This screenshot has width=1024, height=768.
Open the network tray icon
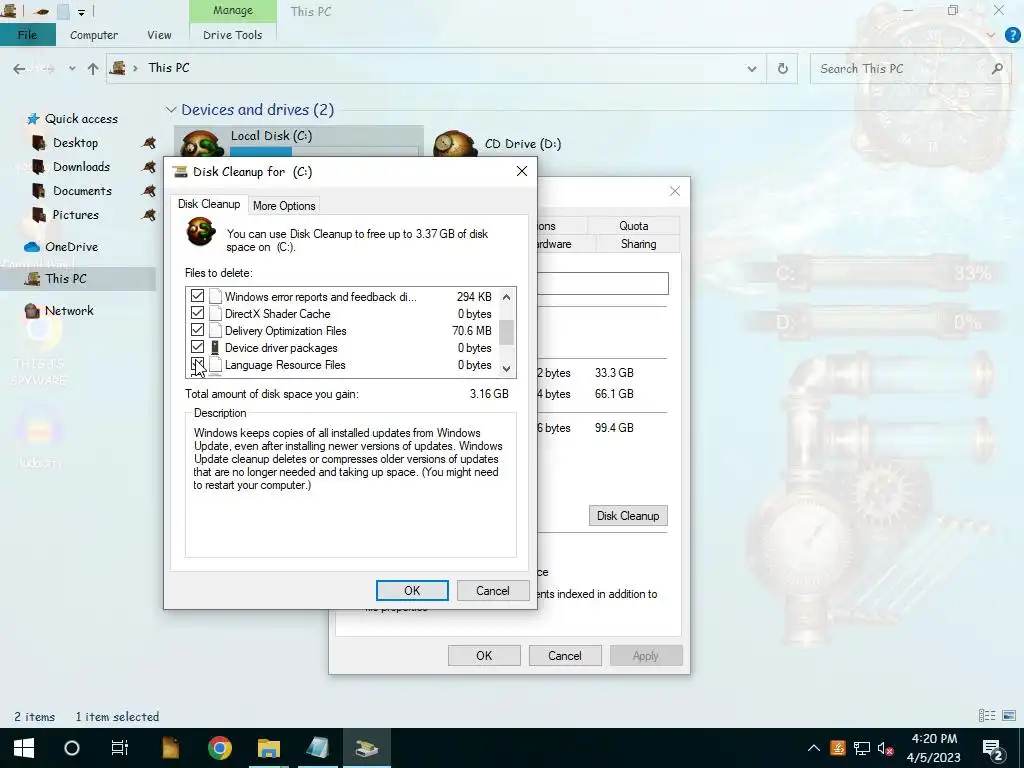(x=861, y=748)
